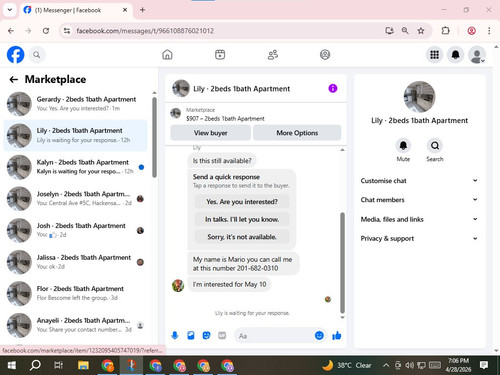Open Facebook search magnifier icon
The height and width of the screenshot is (375, 500).
click(x=37, y=55)
